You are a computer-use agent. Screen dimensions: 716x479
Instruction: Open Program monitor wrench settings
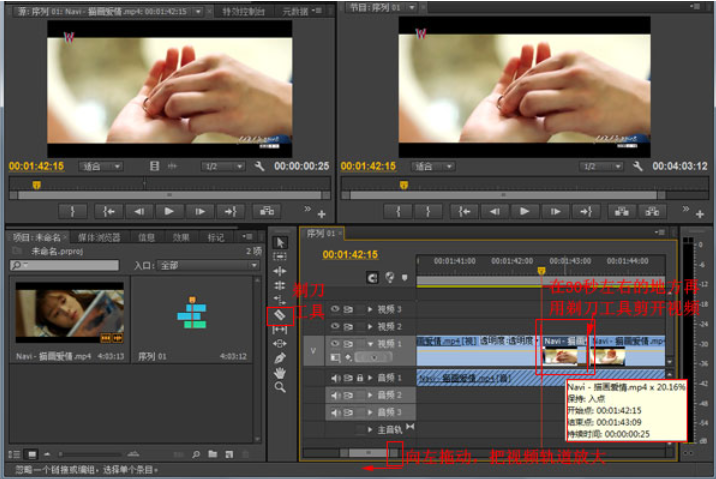[637, 166]
